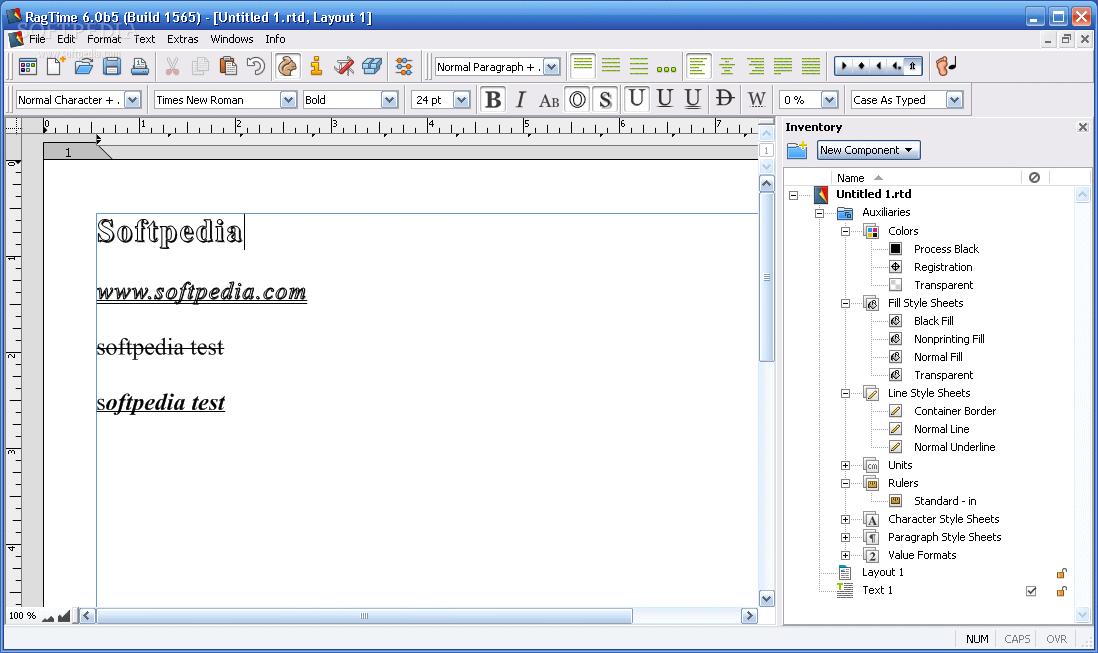
Task: Collapse the Colors tree node
Action: point(845,231)
